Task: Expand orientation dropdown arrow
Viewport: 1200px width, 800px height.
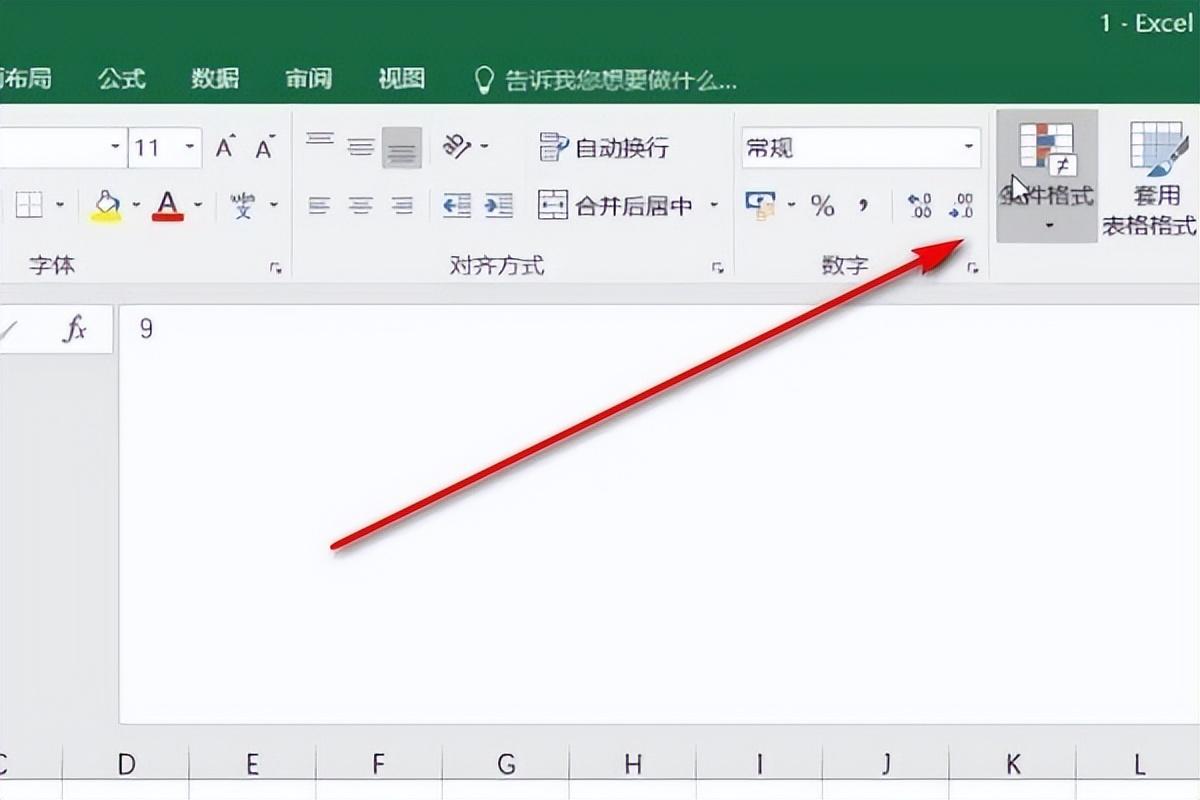Action: [x=485, y=147]
